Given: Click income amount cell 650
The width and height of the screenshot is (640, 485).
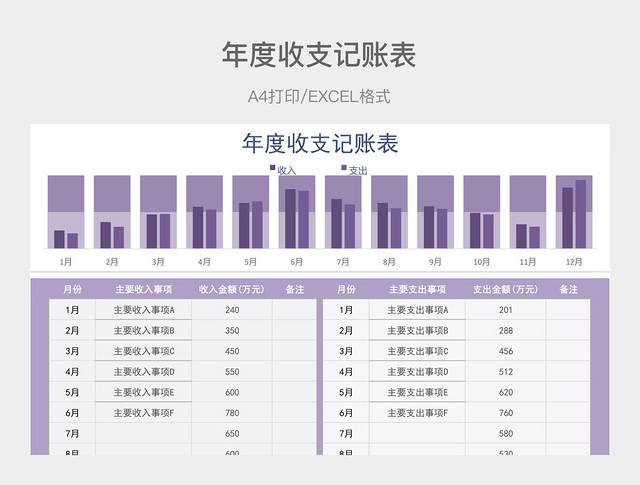Looking at the screenshot, I should click(x=232, y=434).
